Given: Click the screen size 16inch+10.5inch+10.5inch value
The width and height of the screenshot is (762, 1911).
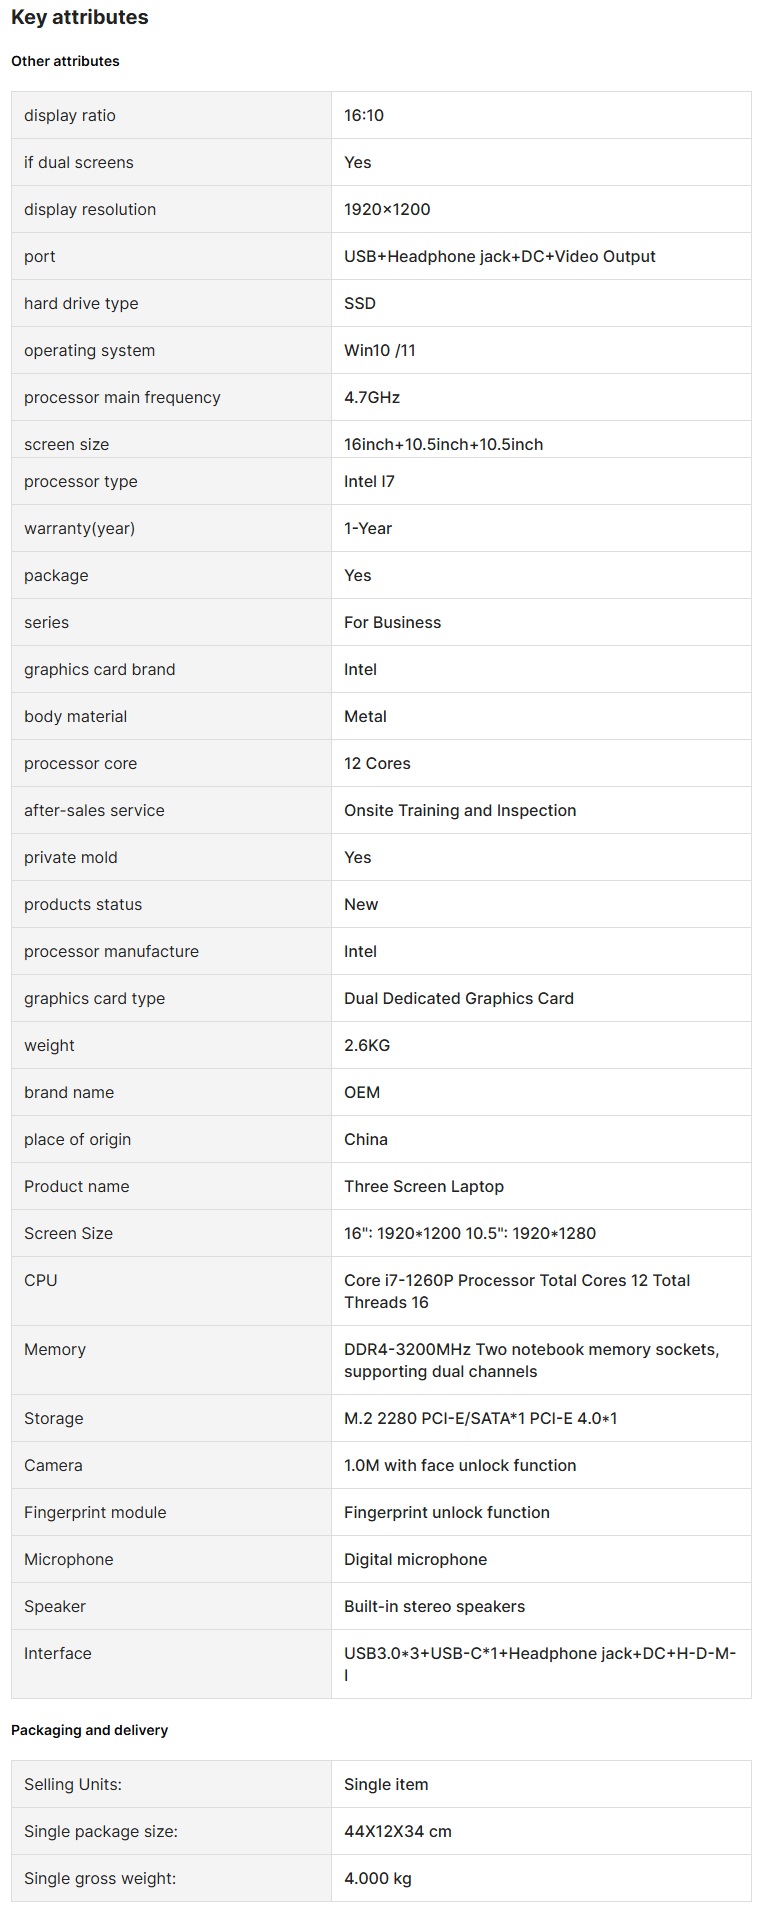Looking at the screenshot, I should pyautogui.click(x=443, y=444).
